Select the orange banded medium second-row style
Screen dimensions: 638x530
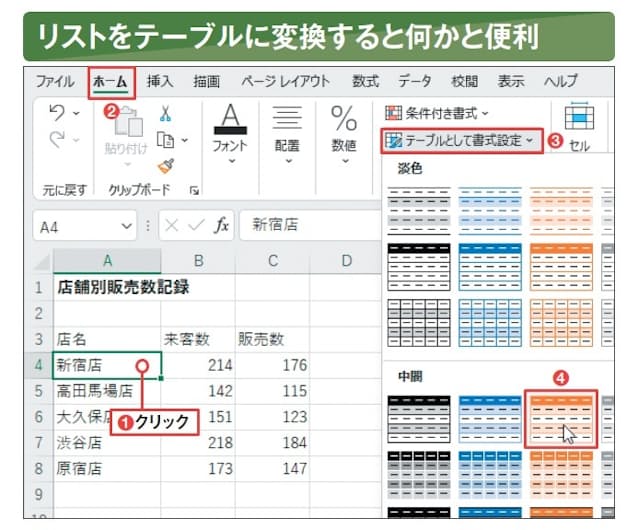561,475
